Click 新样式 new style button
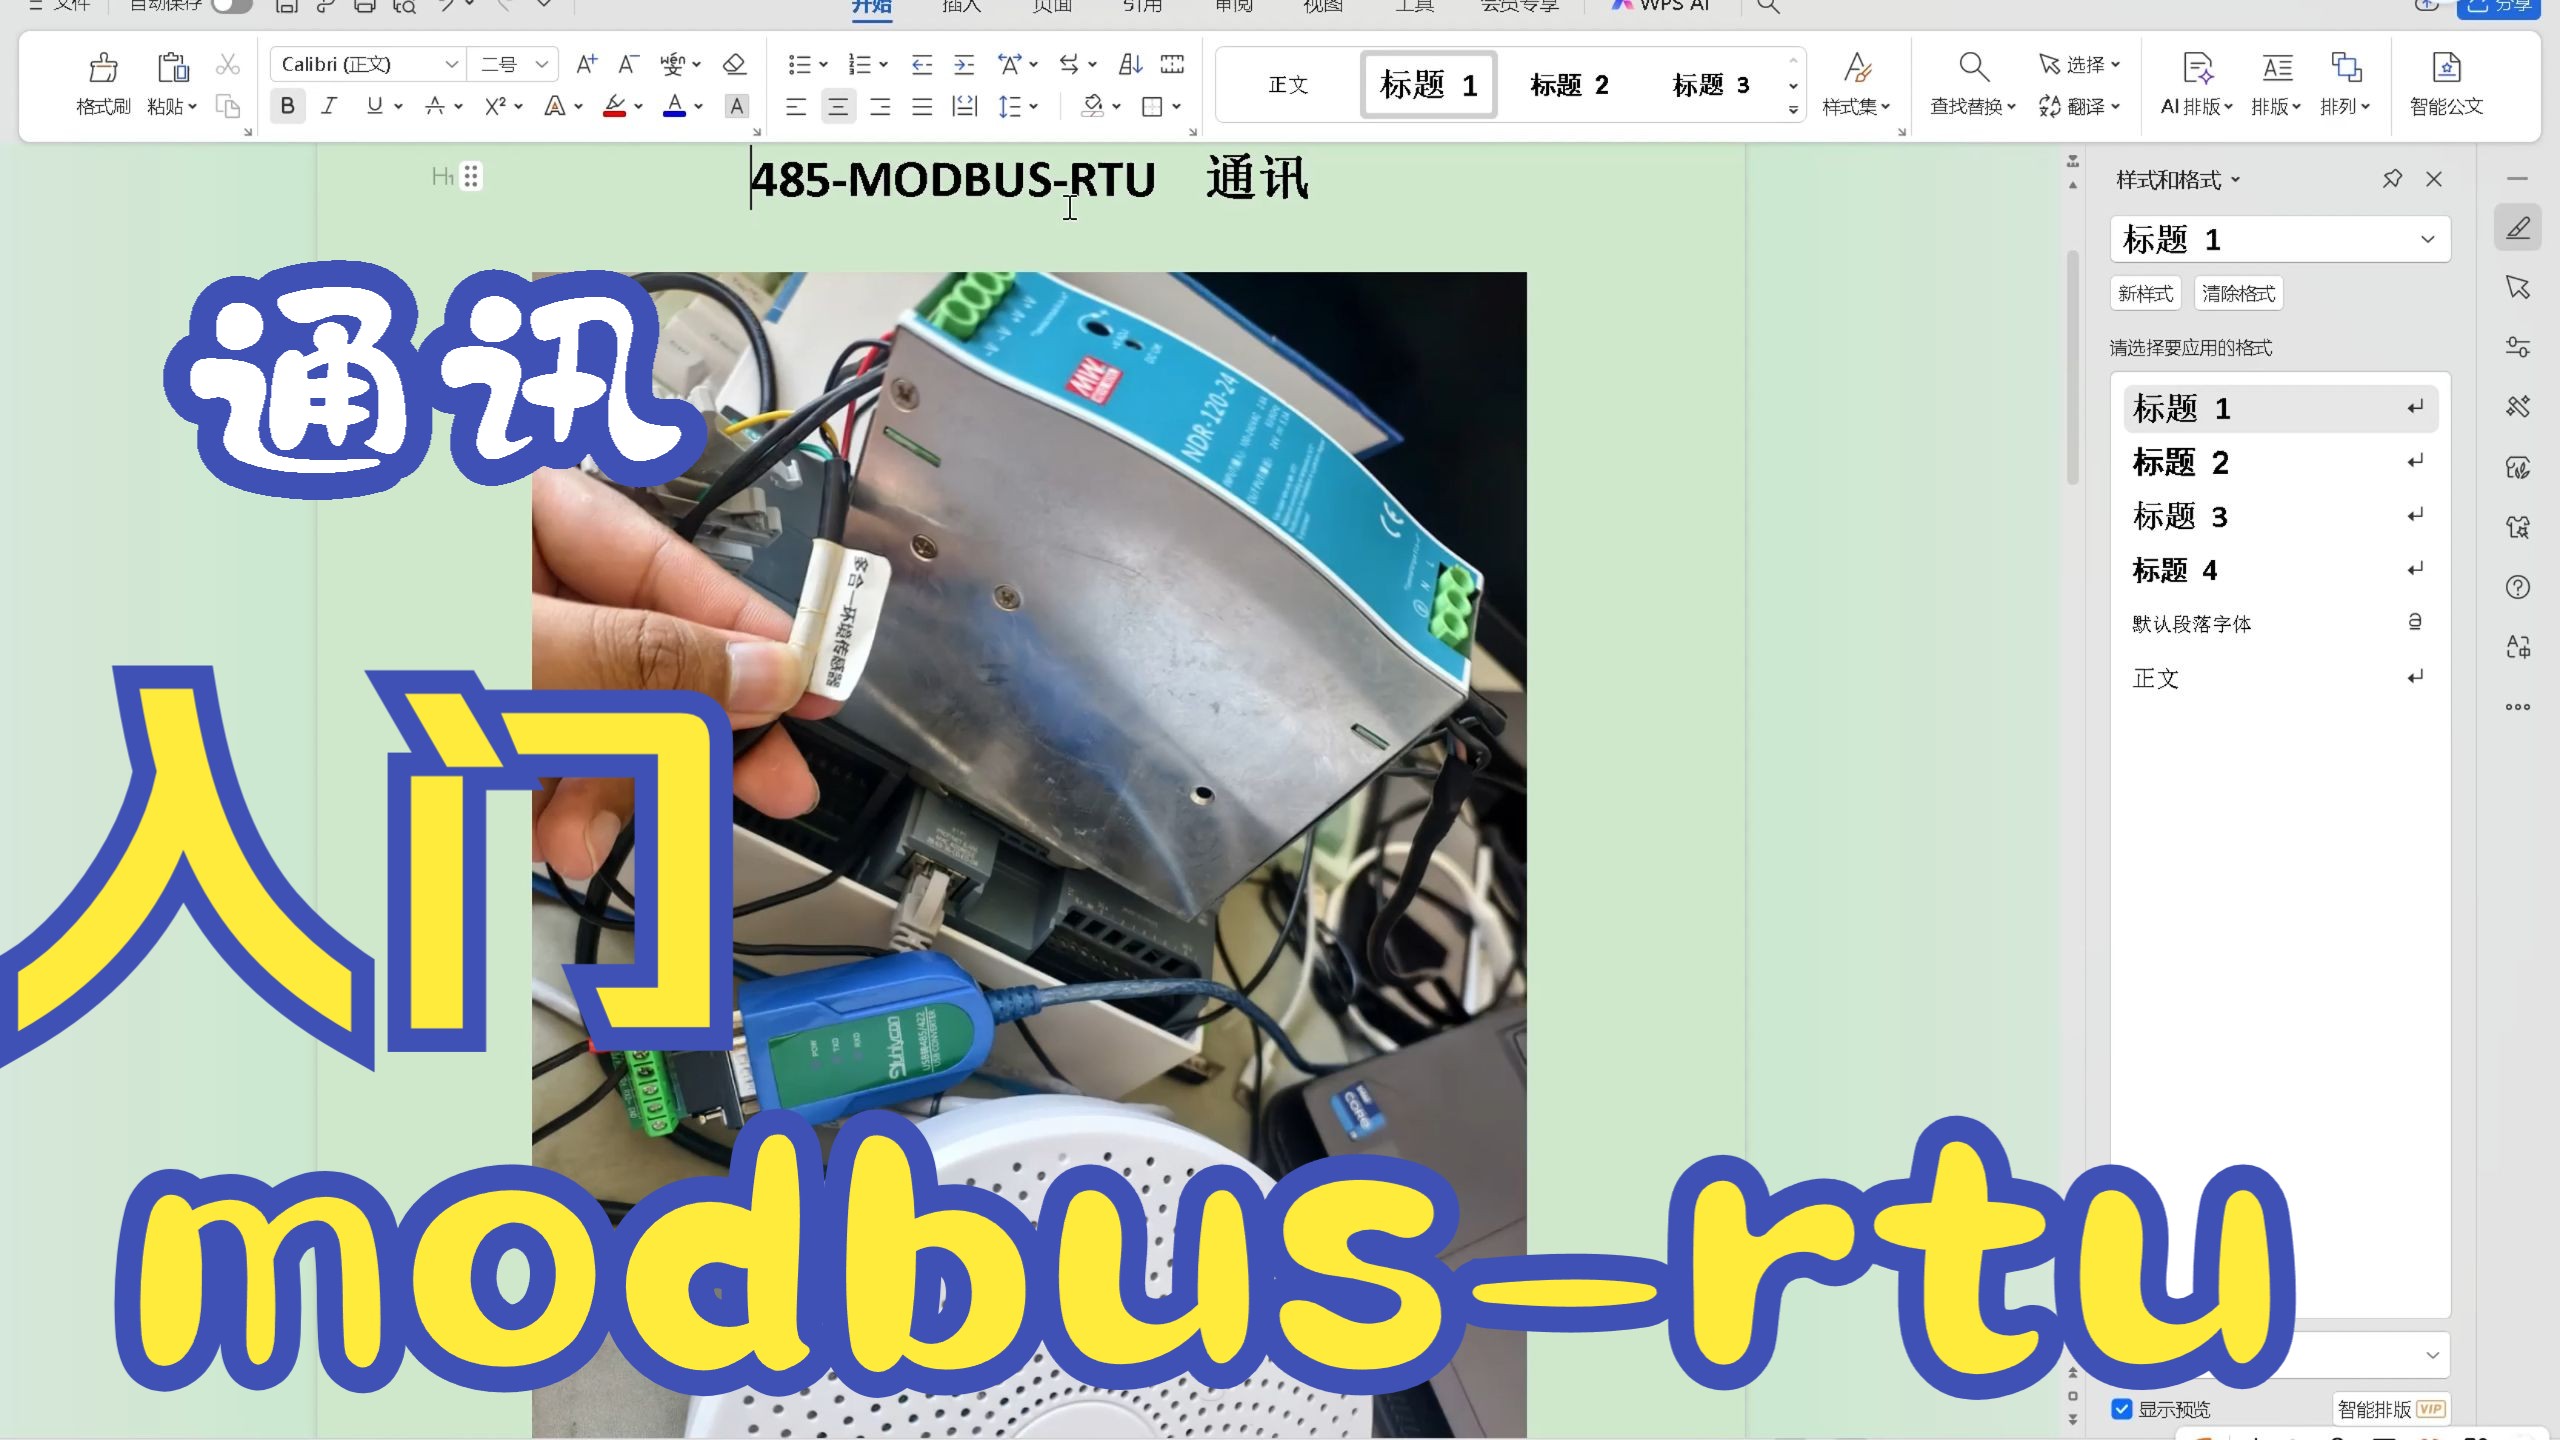 click(2146, 294)
